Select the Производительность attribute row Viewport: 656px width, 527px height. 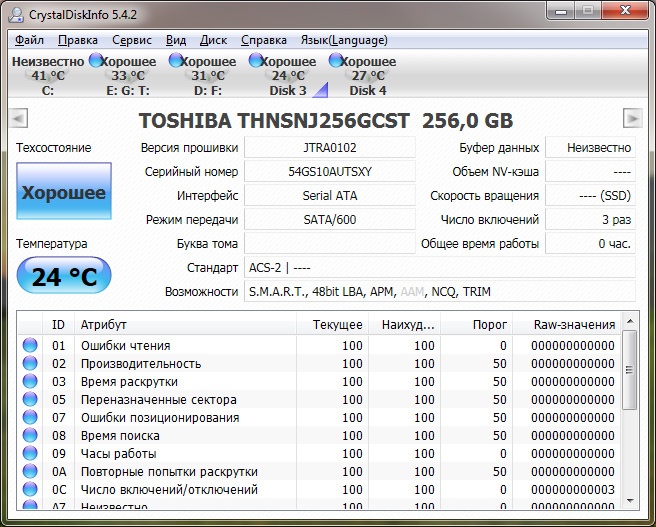coord(319,363)
